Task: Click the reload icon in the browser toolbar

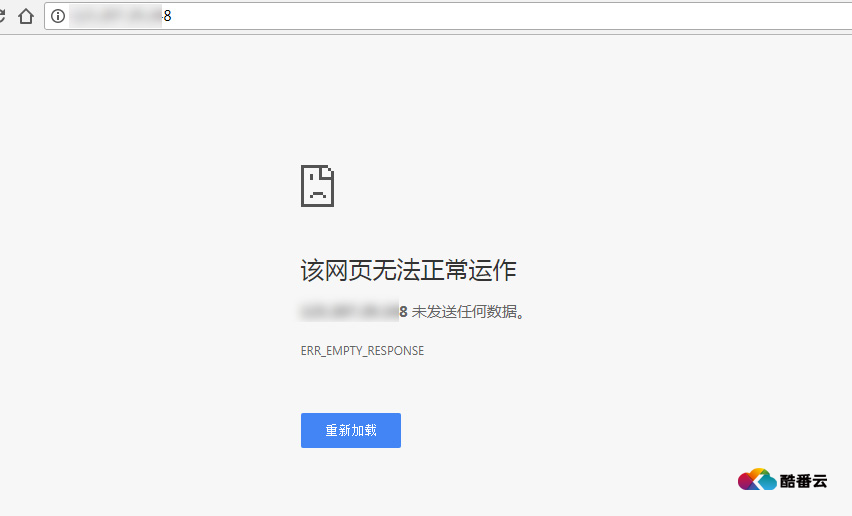Action: (3, 16)
